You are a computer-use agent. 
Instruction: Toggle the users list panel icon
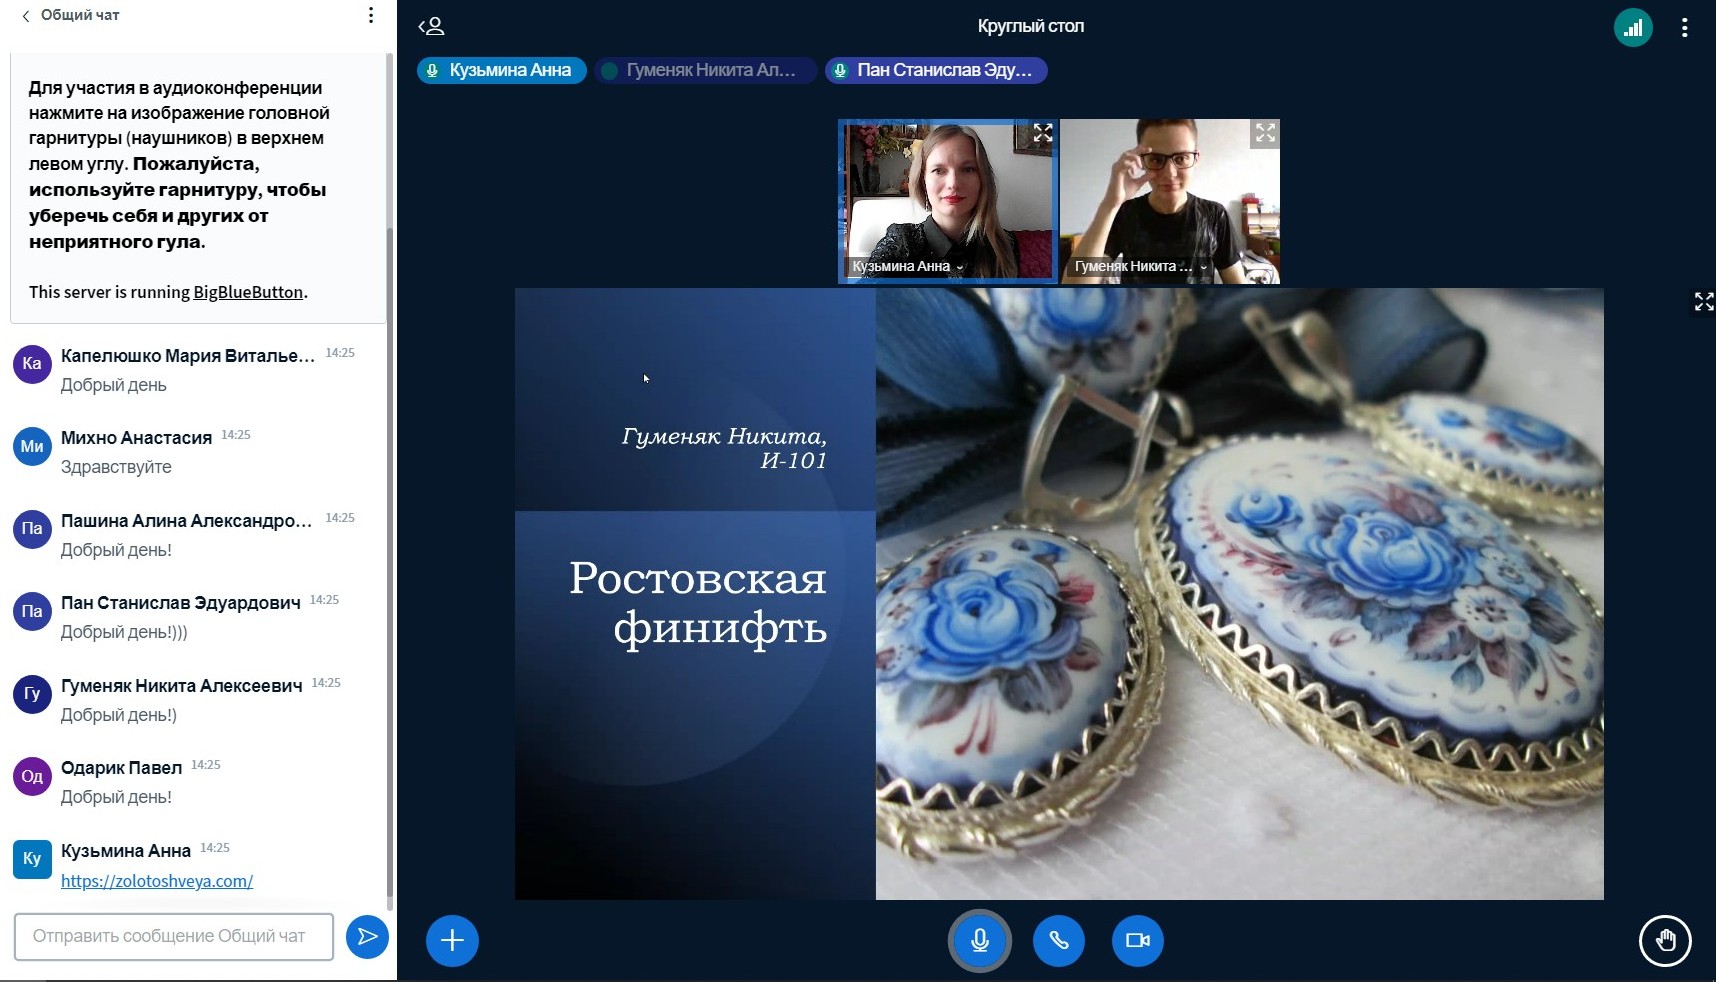pos(431,27)
